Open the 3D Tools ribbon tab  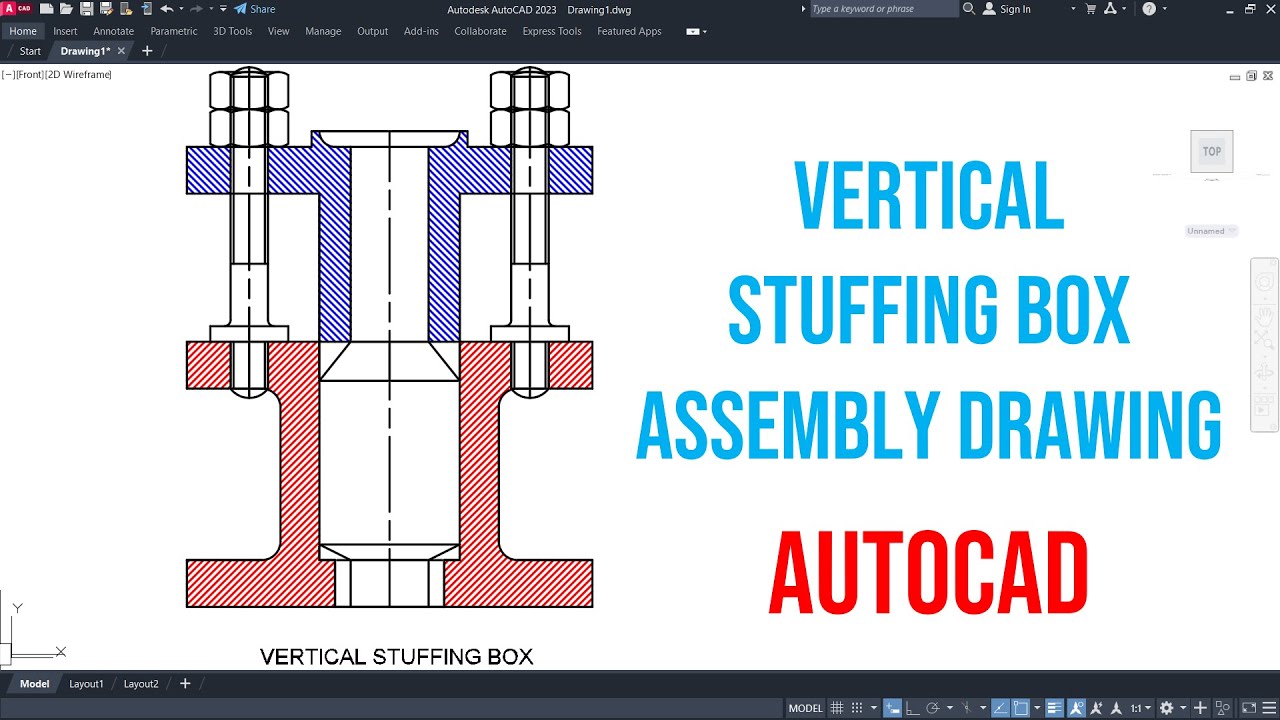click(232, 31)
